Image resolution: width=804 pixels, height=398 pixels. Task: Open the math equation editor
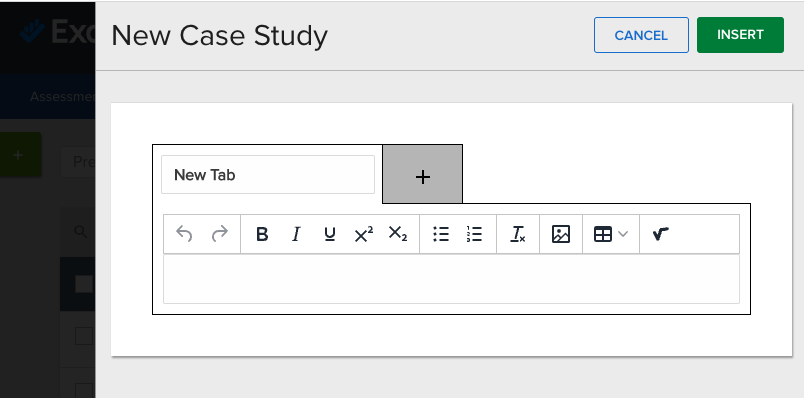click(660, 234)
